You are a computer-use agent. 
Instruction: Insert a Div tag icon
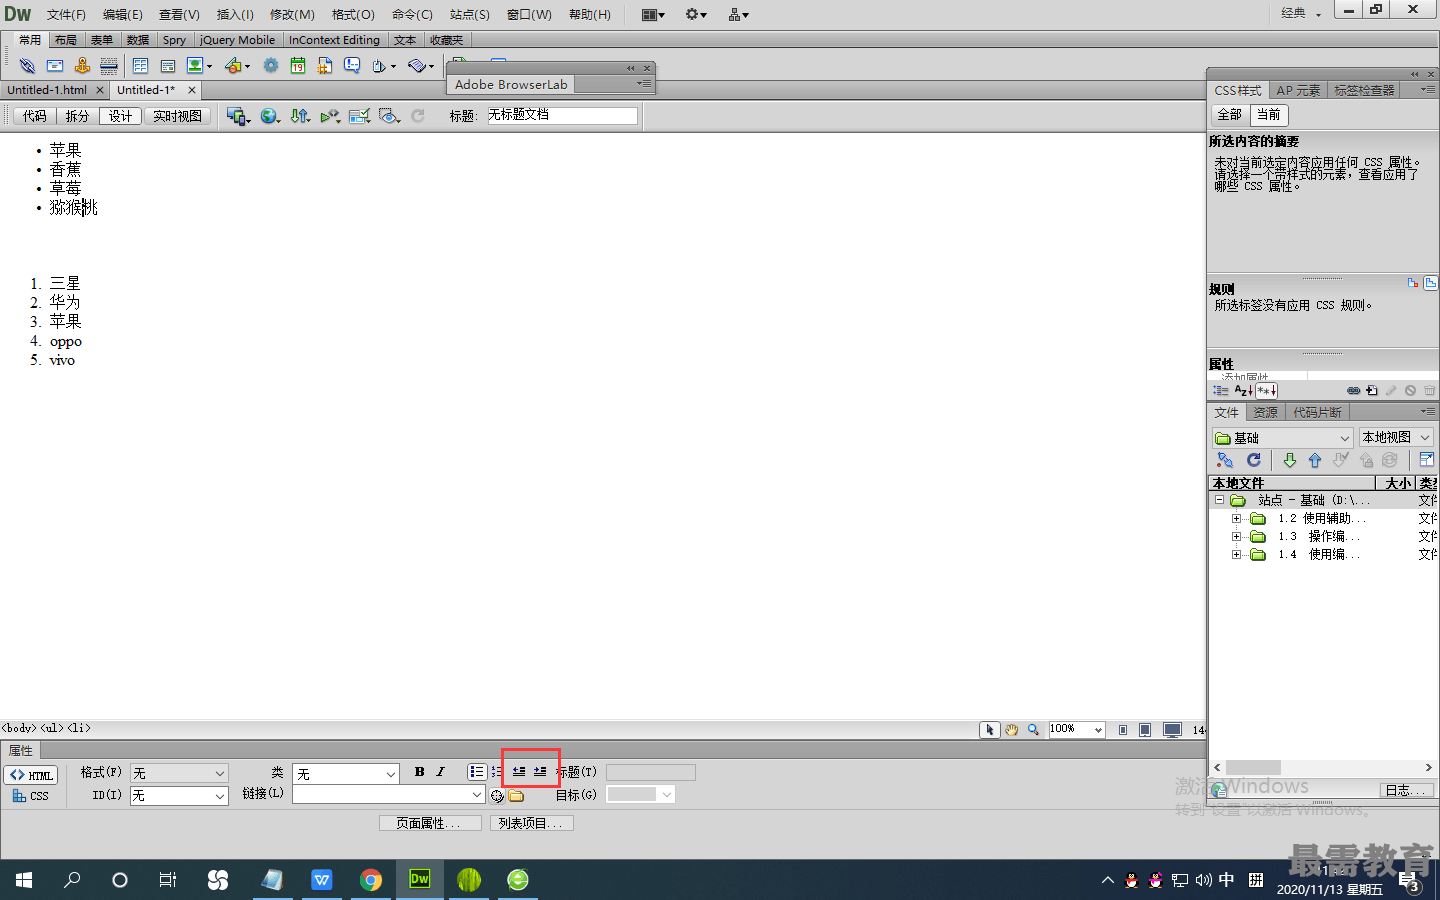coord(168,66)
